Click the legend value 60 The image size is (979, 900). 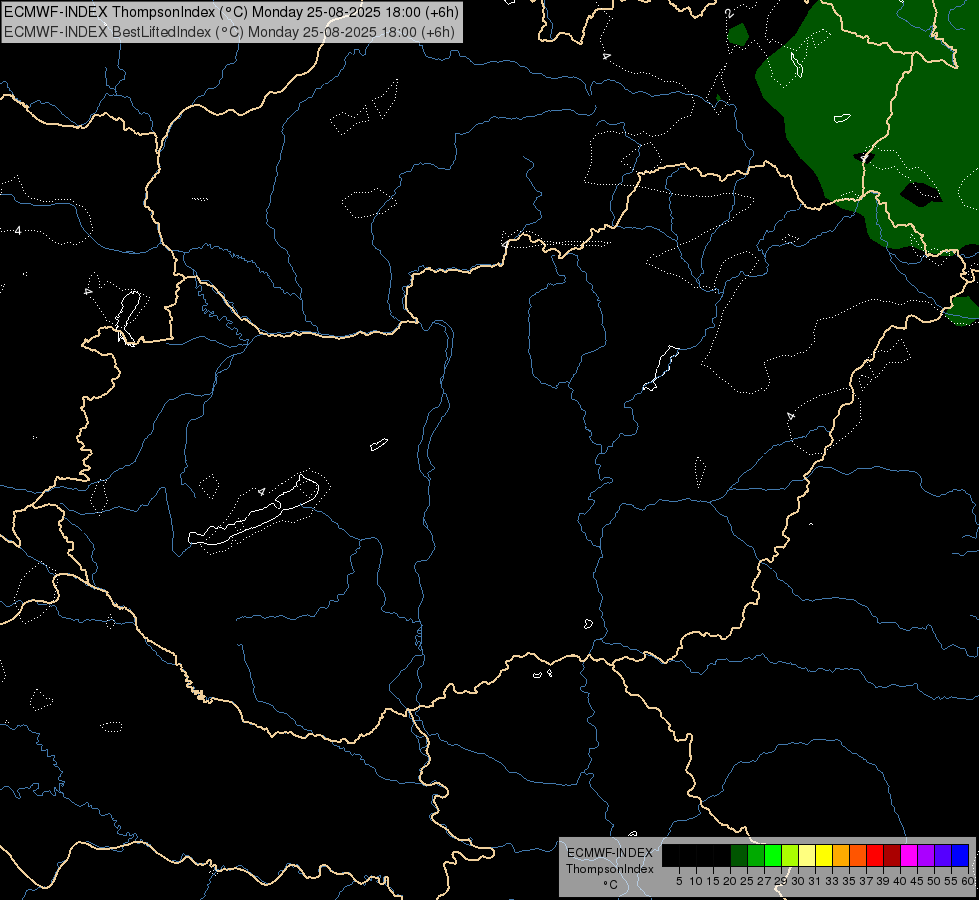[x=969, y=881]
